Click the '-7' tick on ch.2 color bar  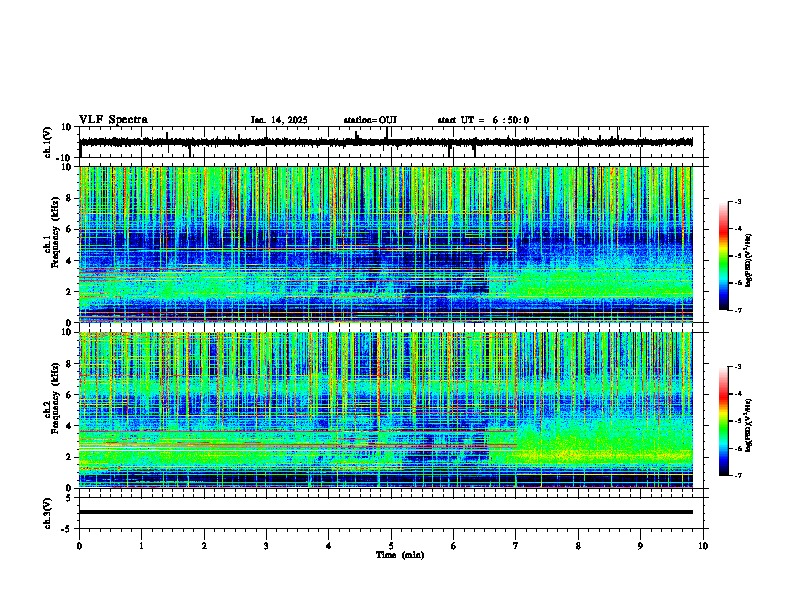(737, 476)
